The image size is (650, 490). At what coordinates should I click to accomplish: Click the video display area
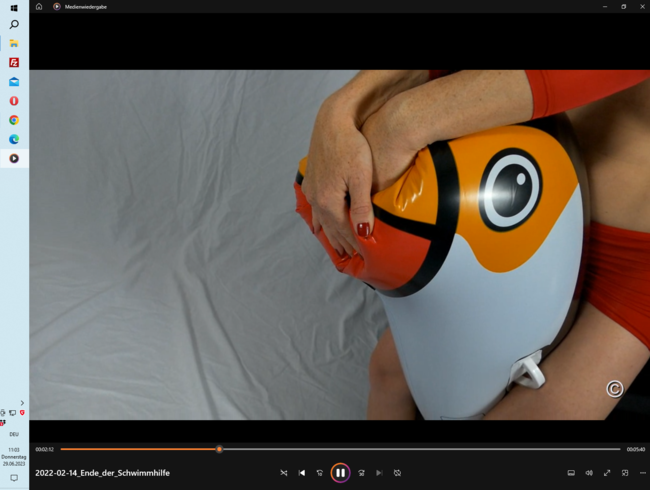click(340, 245)
